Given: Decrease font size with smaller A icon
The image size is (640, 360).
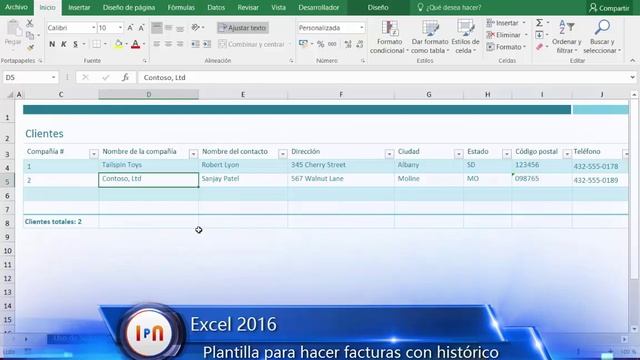Looking at the screenshot, I should (x=141, y=28).
